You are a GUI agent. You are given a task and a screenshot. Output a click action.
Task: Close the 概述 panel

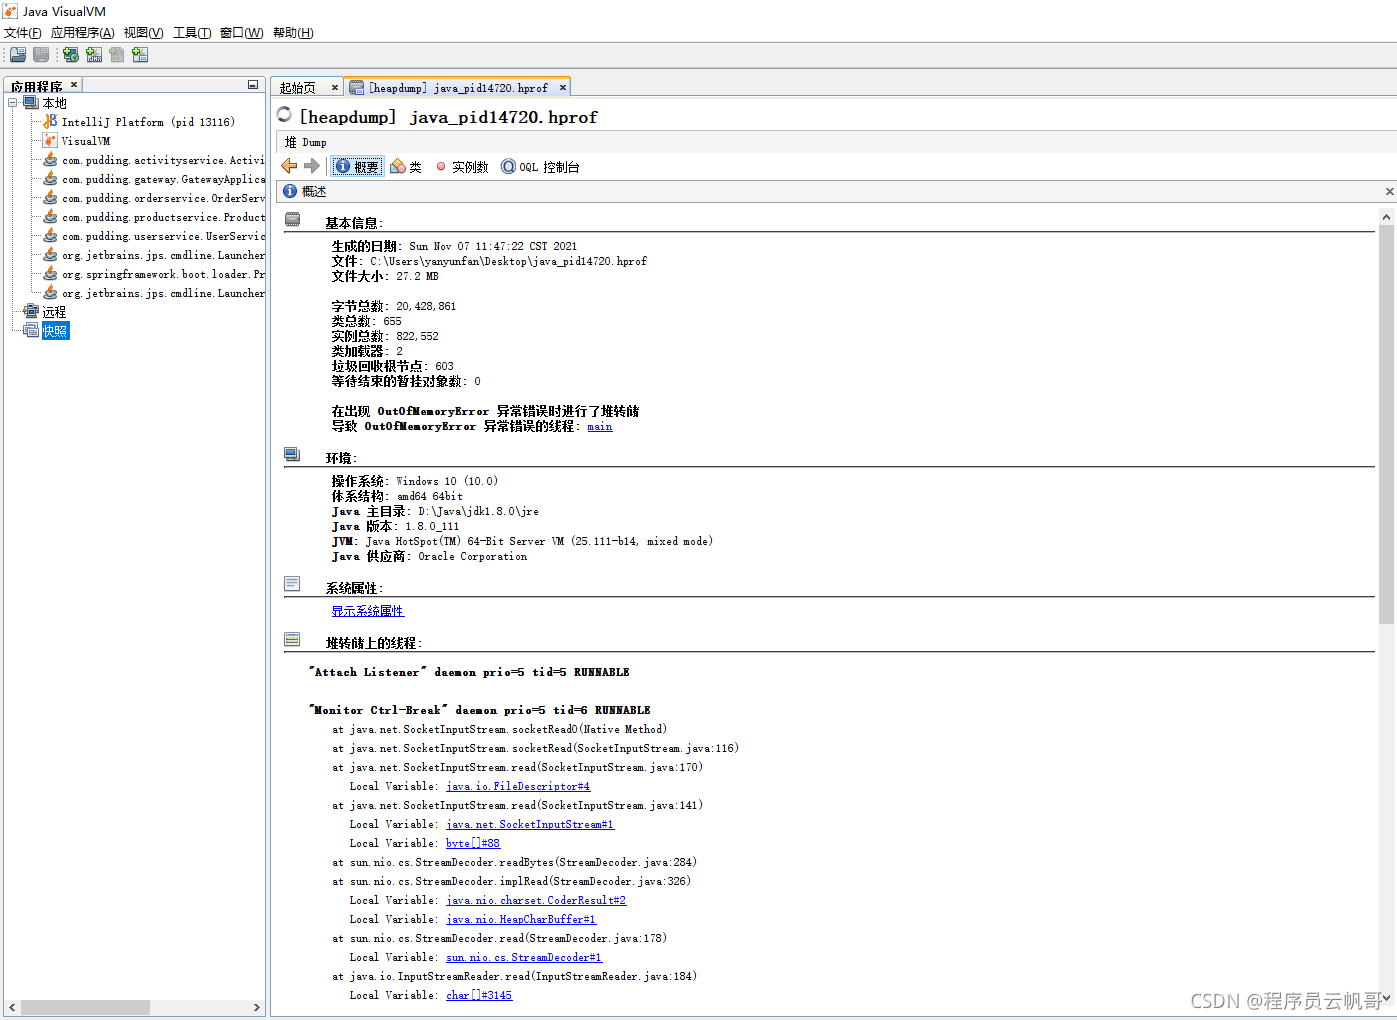1389,191
